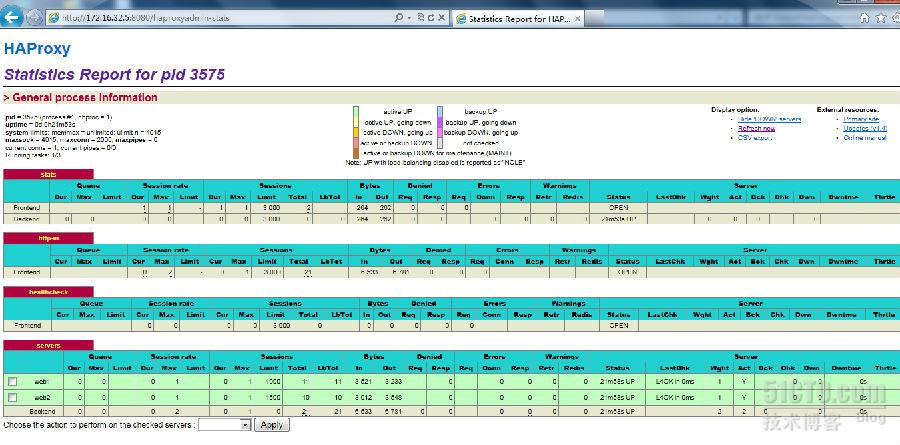Click the 'Statistics Report for pid 3575' title
900x445 pixels.
[x=114, y=75]
